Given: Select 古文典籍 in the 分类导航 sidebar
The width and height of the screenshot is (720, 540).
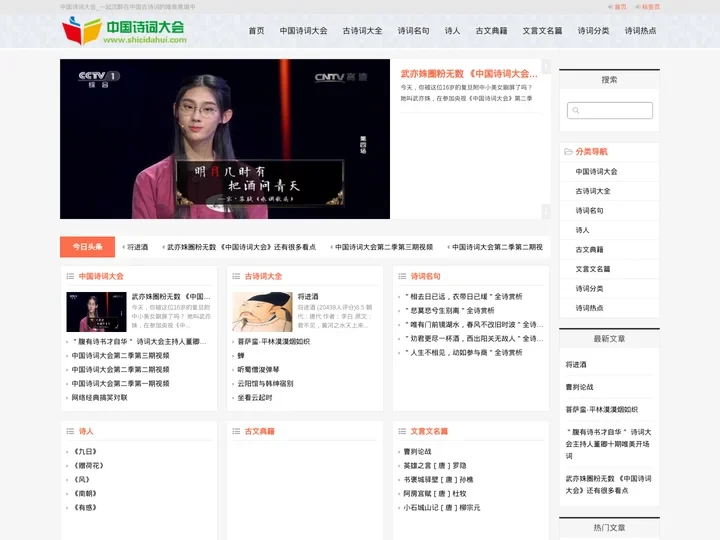Looking at the screenshot, I should (x=589, y=249).
